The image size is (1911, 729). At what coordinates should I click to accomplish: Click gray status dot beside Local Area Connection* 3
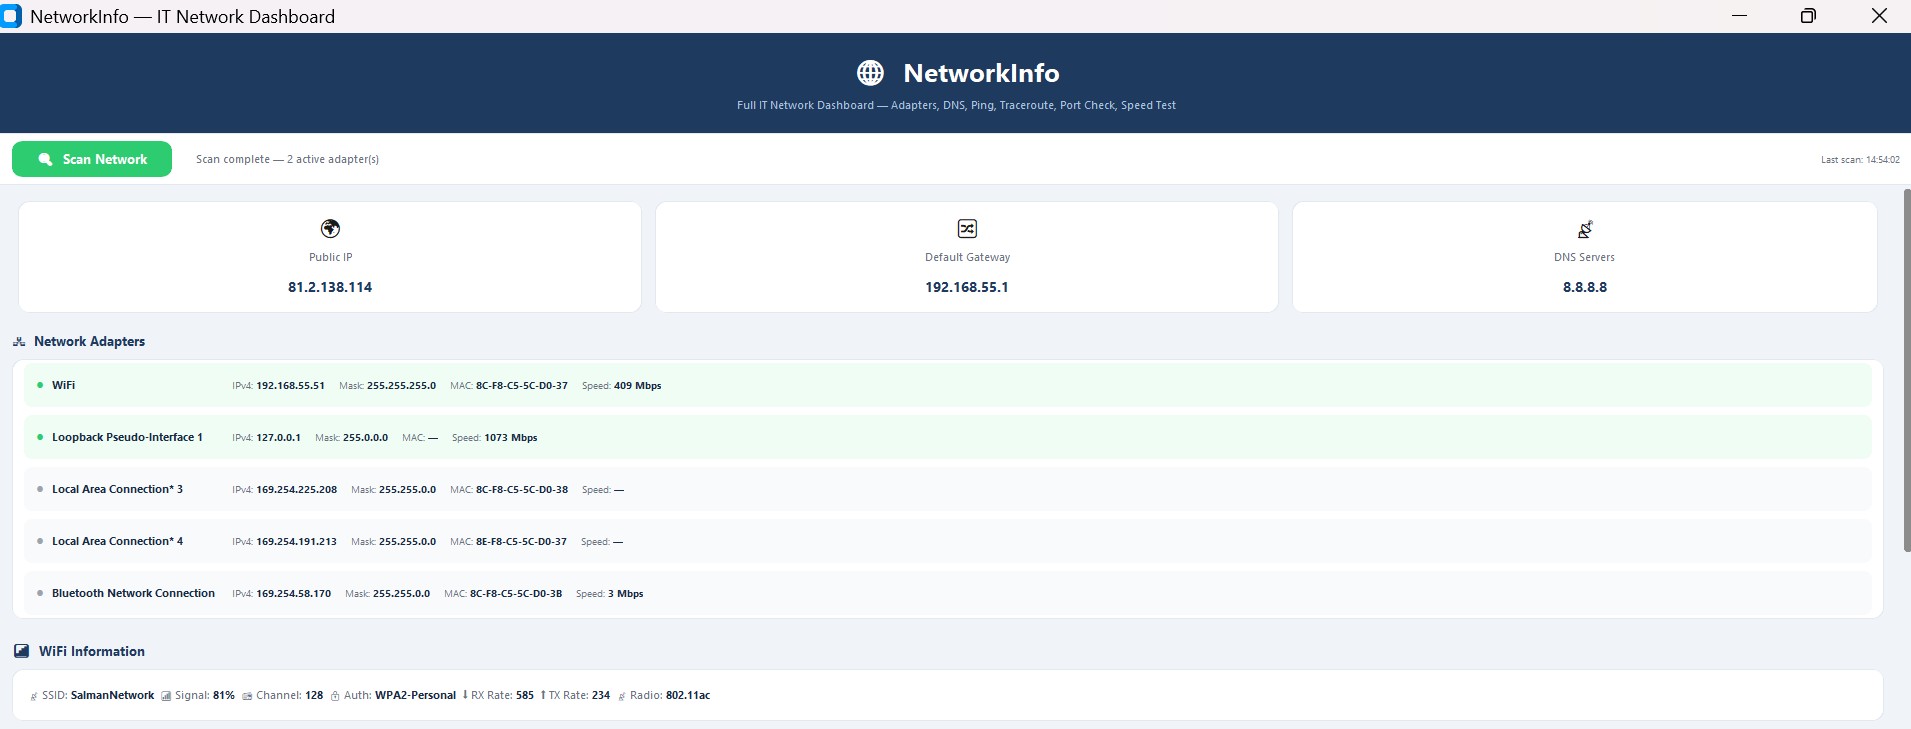pyautogui.click(x=40, y=489)
